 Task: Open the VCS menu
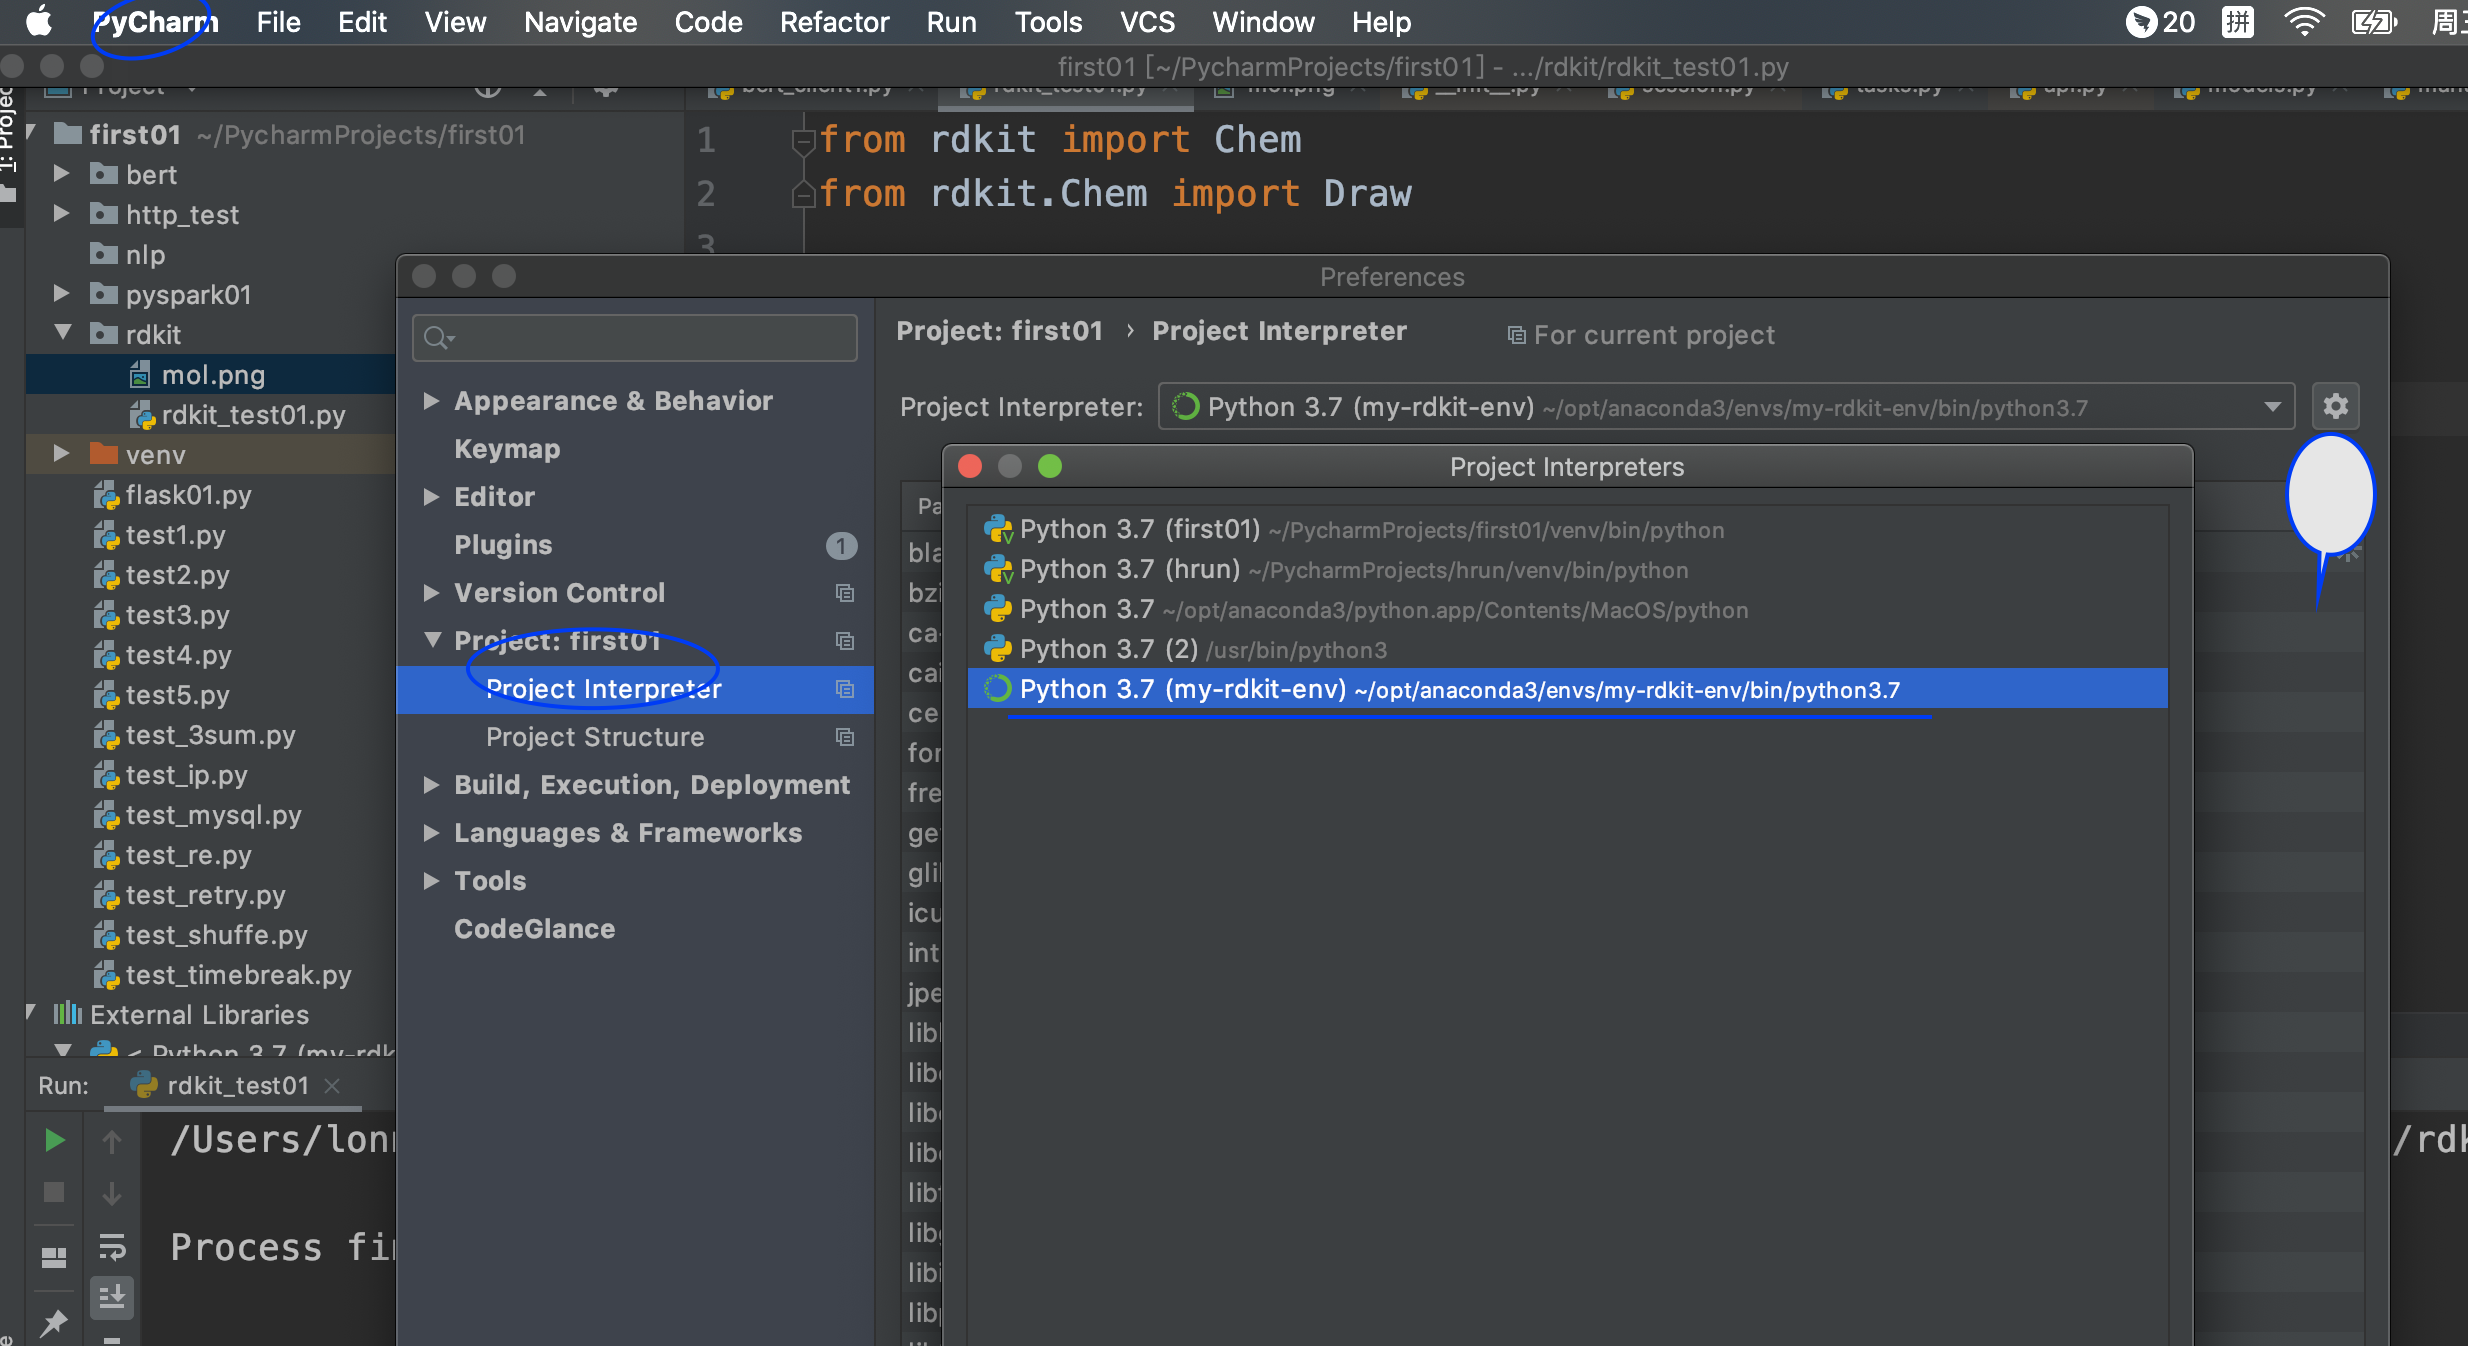tap(1146, 22)
